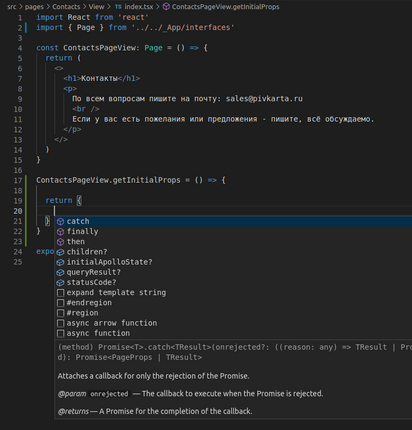Screen dimensions: 412x430
Task: Click the initialApolloState? property icon
Action: (x=60, y=262)
